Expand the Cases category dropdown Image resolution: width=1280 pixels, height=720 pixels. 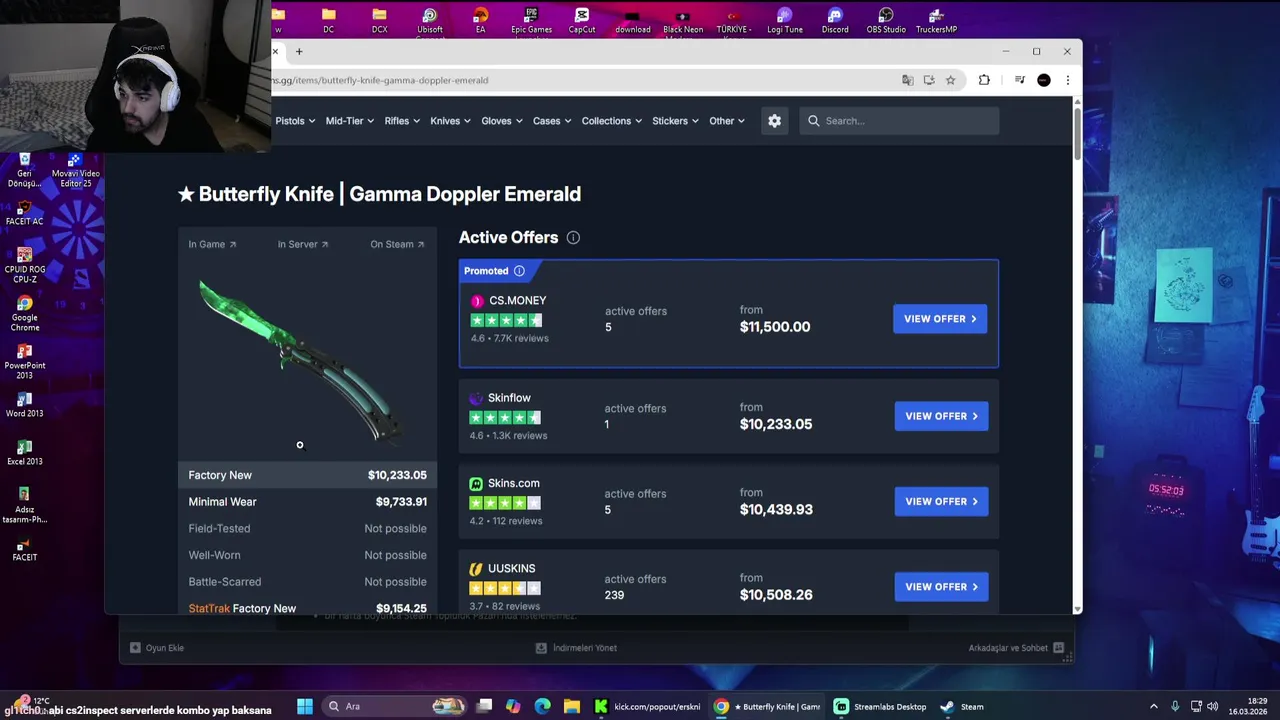(552, 121)
